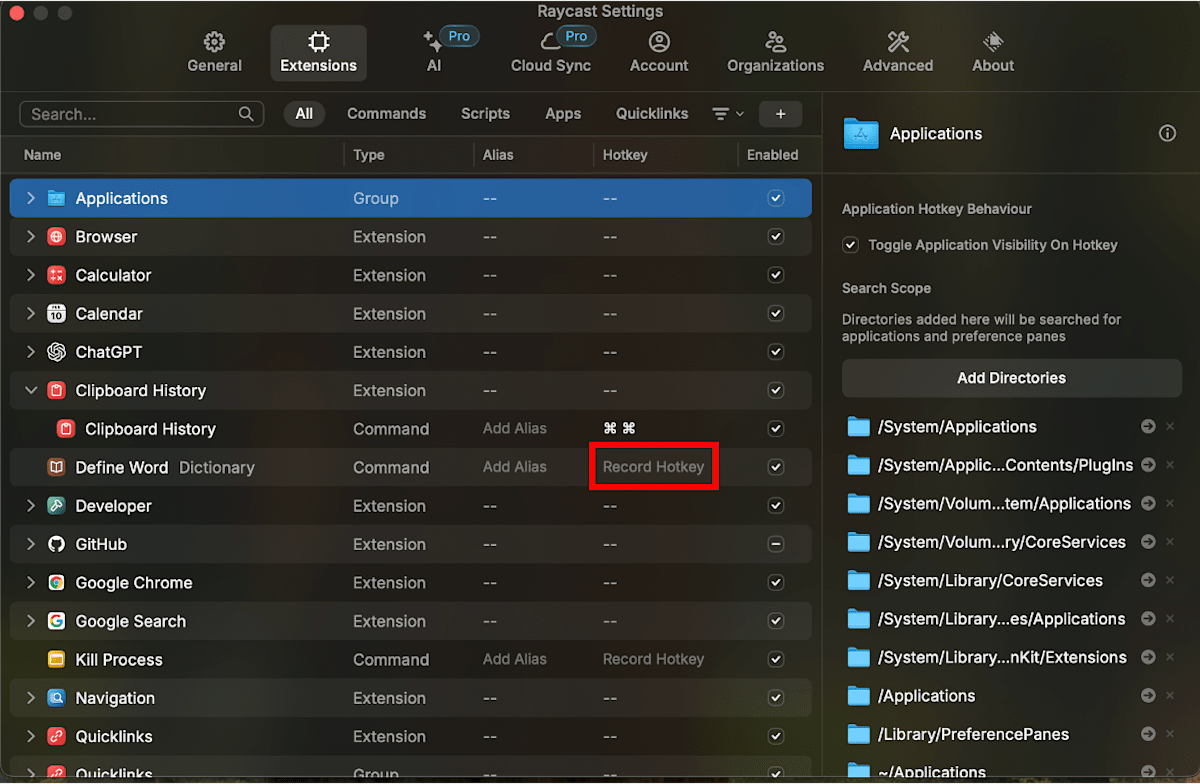Image resolution: width=1200 pixels, height=784 pixels.
Task: Filter list by Quicklinks
Action: pos(652,114)
